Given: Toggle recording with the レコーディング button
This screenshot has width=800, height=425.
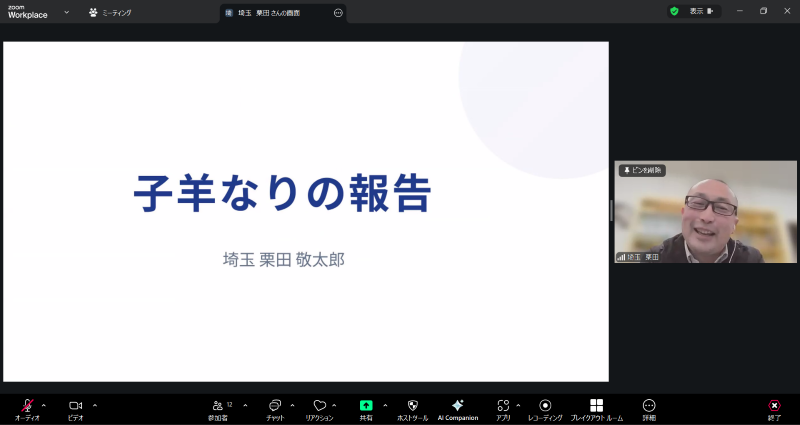Looking at the screenshot, I should [x=545, y=406].
